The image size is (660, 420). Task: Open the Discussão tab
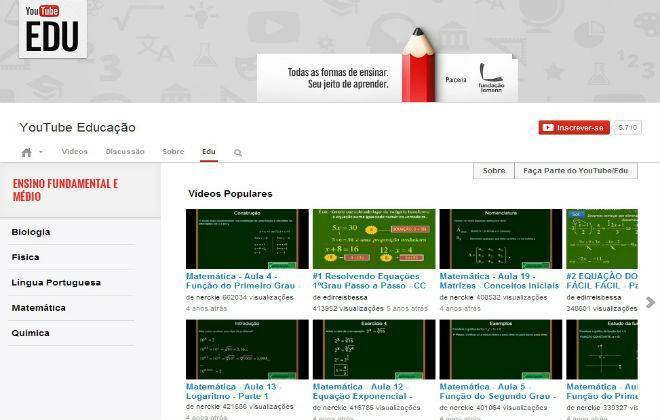pyautogui.click(x=125, y=152)
